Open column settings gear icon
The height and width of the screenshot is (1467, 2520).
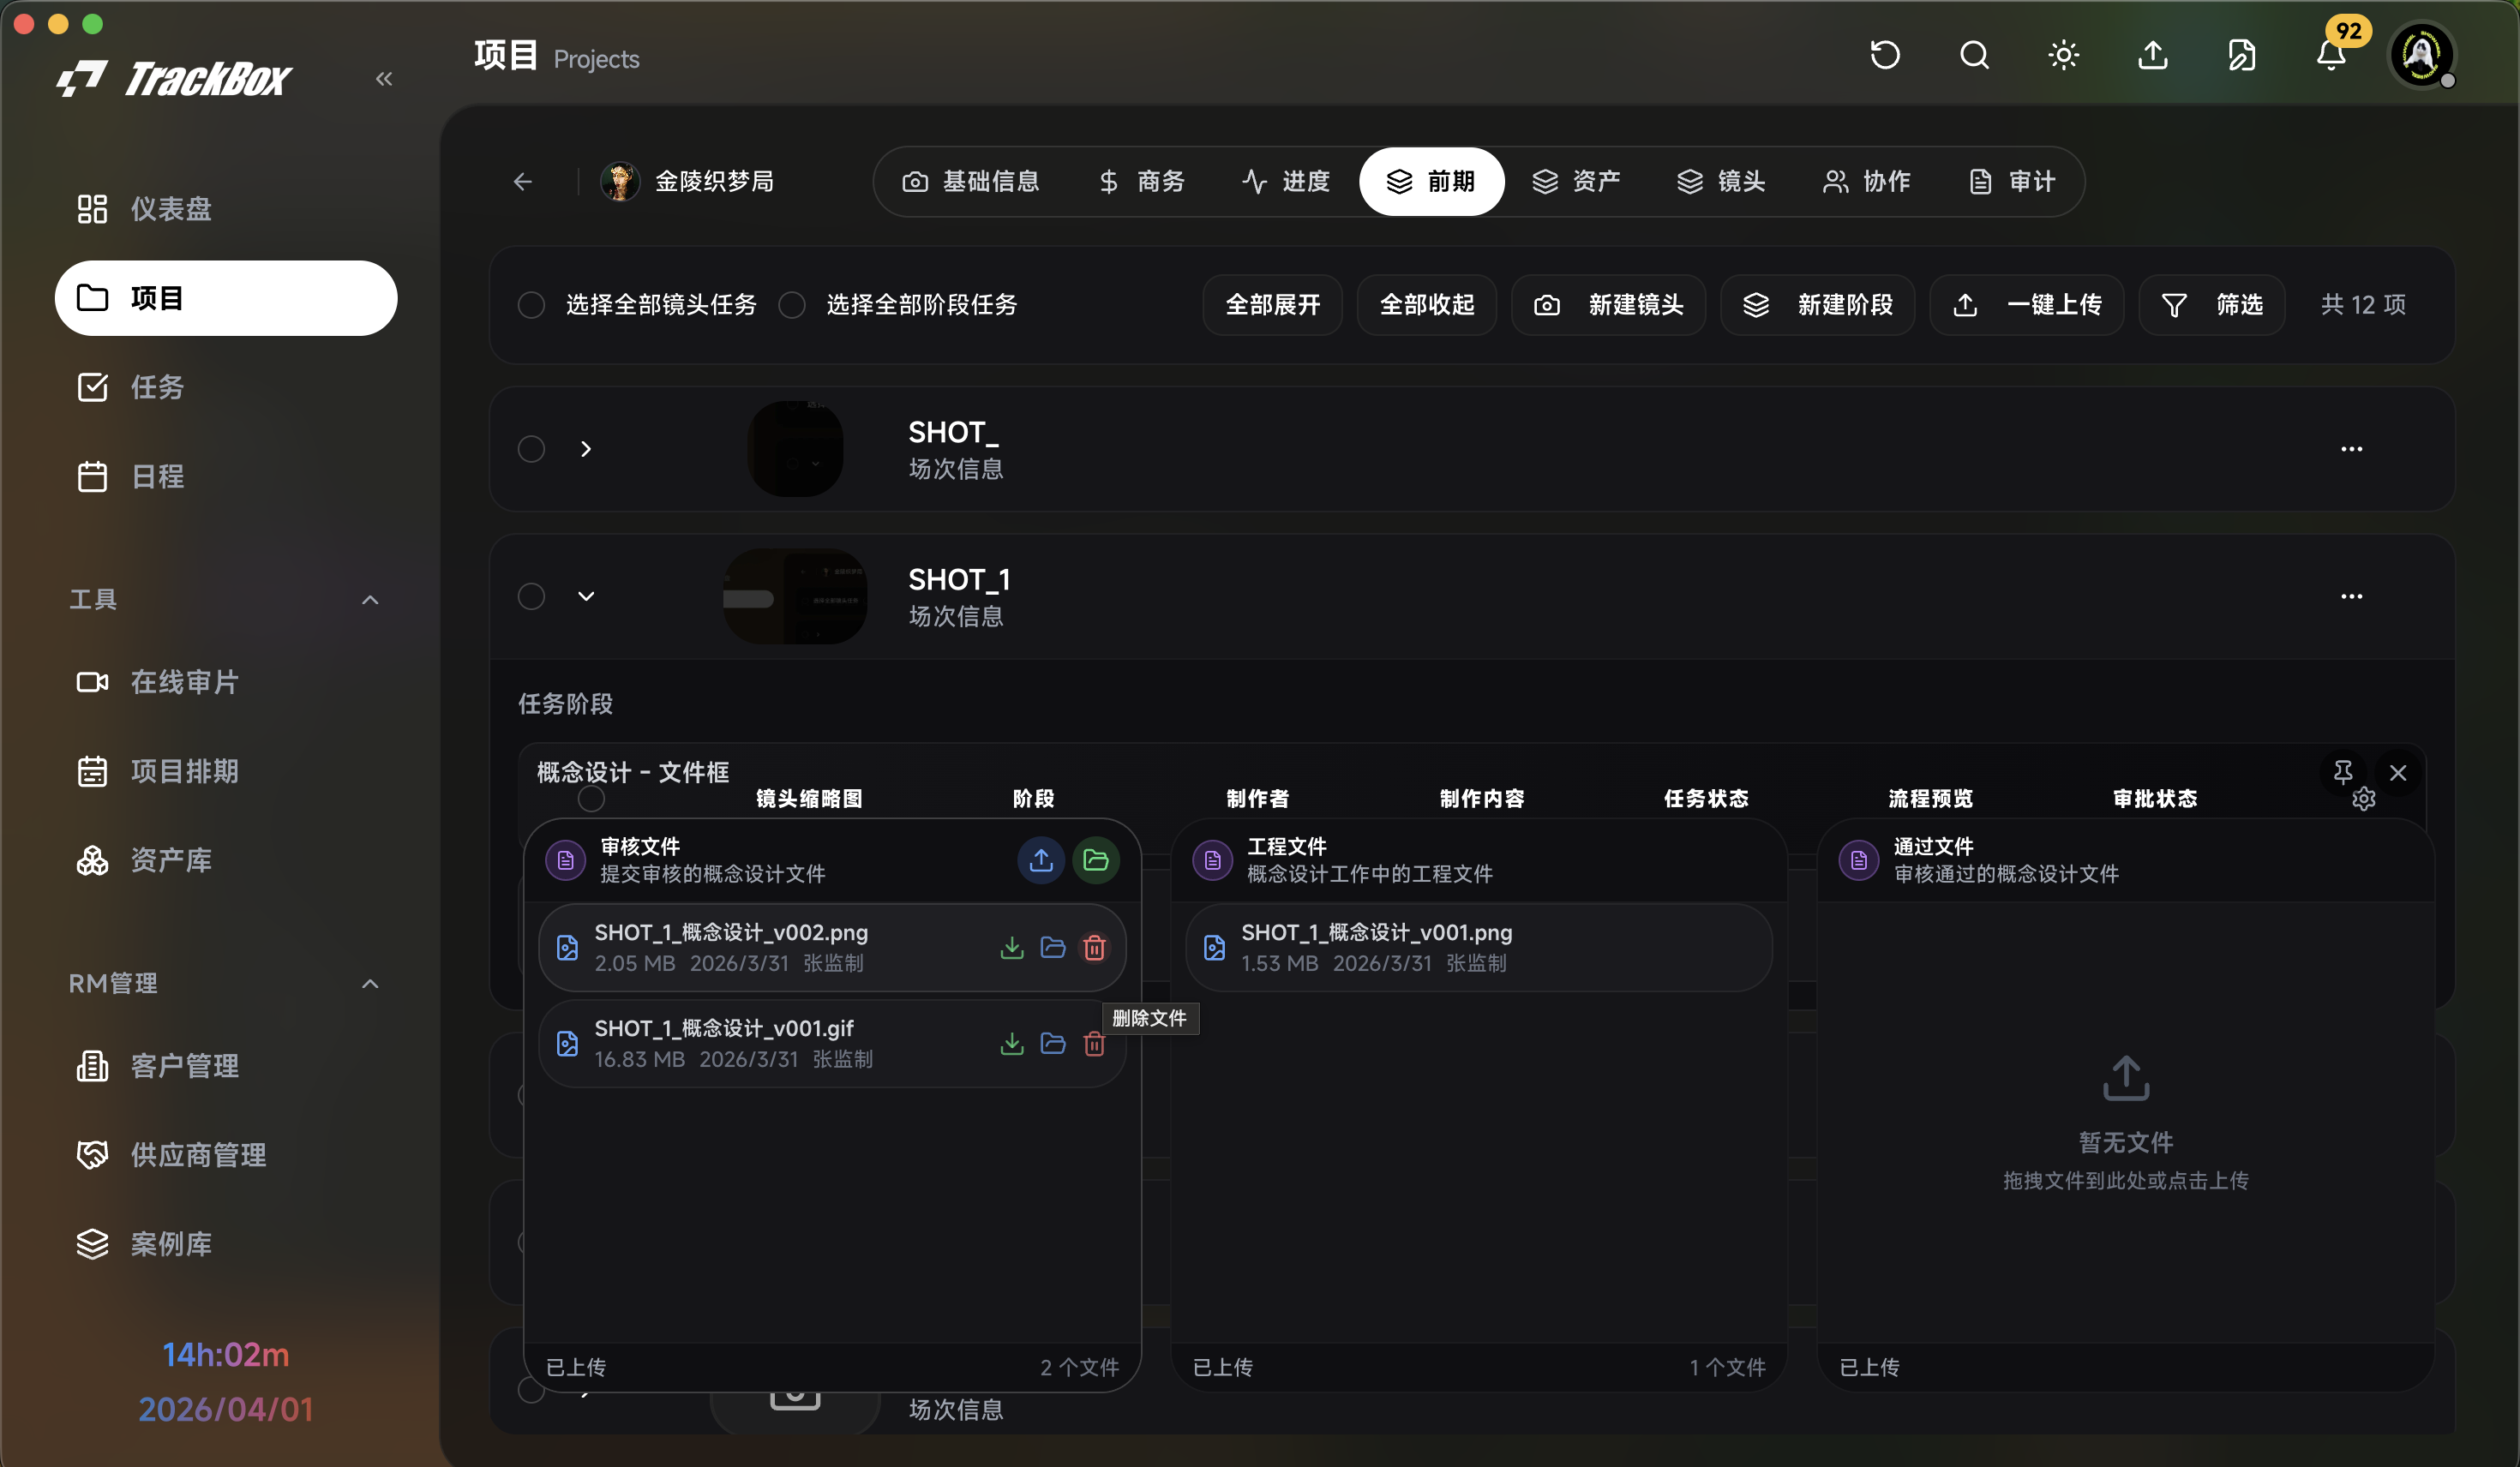[2364, 799]
